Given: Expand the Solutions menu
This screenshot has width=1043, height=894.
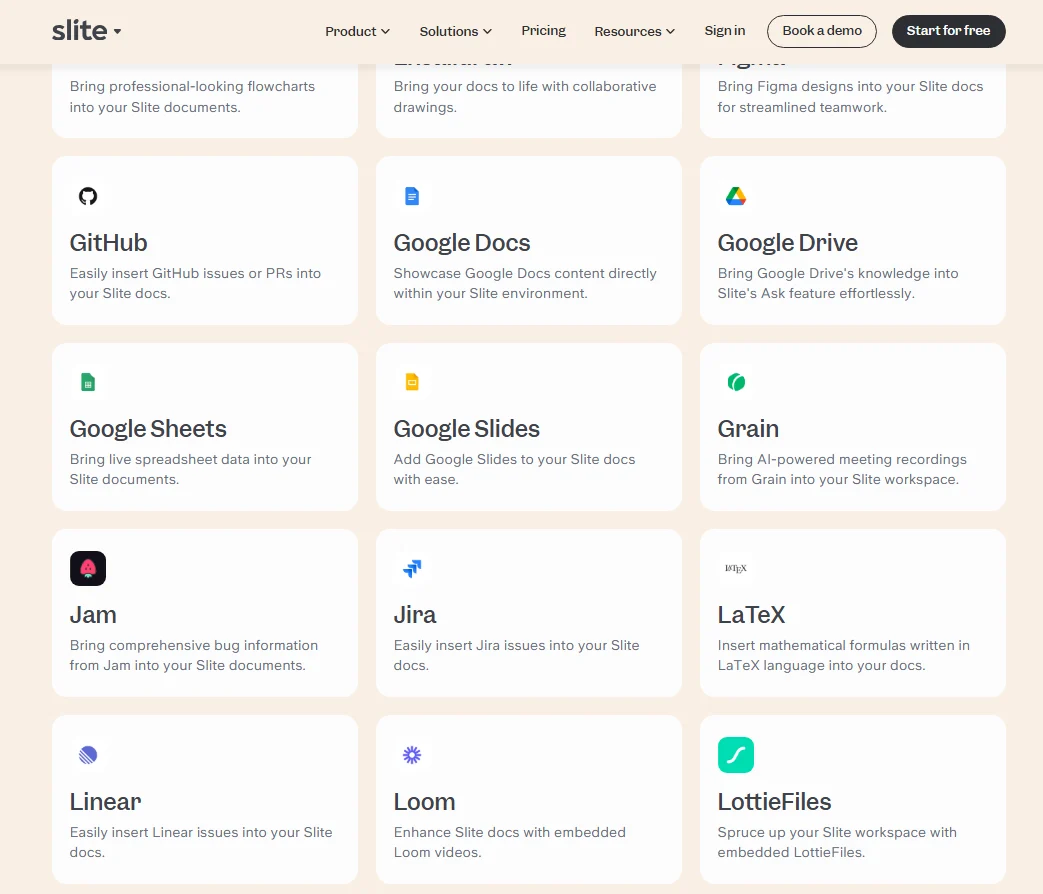Looking at the screenshot, I should [x=456, y=31].
